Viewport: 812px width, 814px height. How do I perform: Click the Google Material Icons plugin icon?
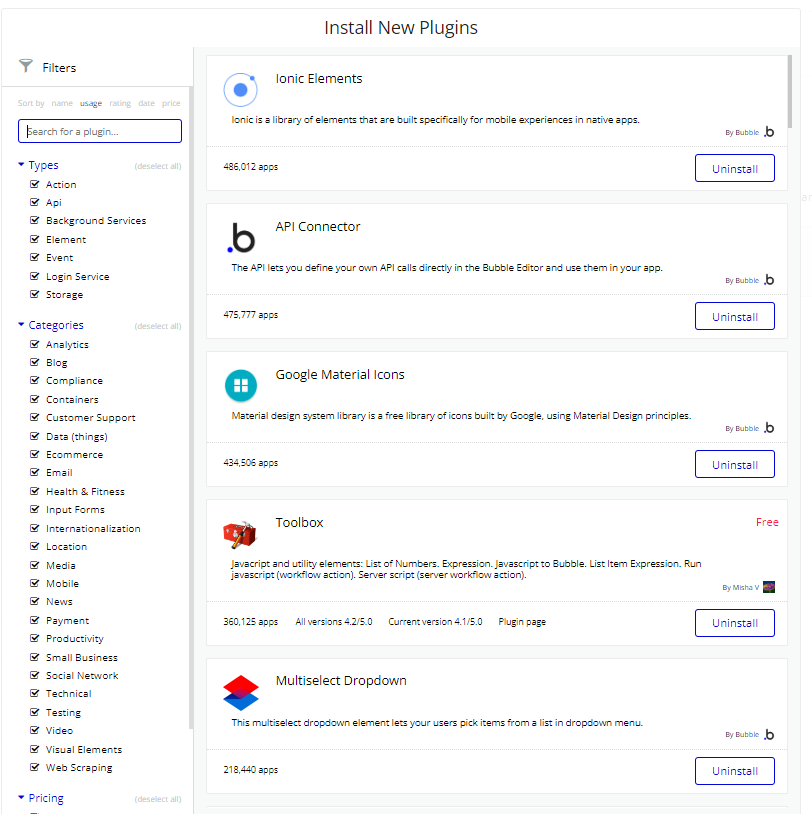tap(240, 385)
